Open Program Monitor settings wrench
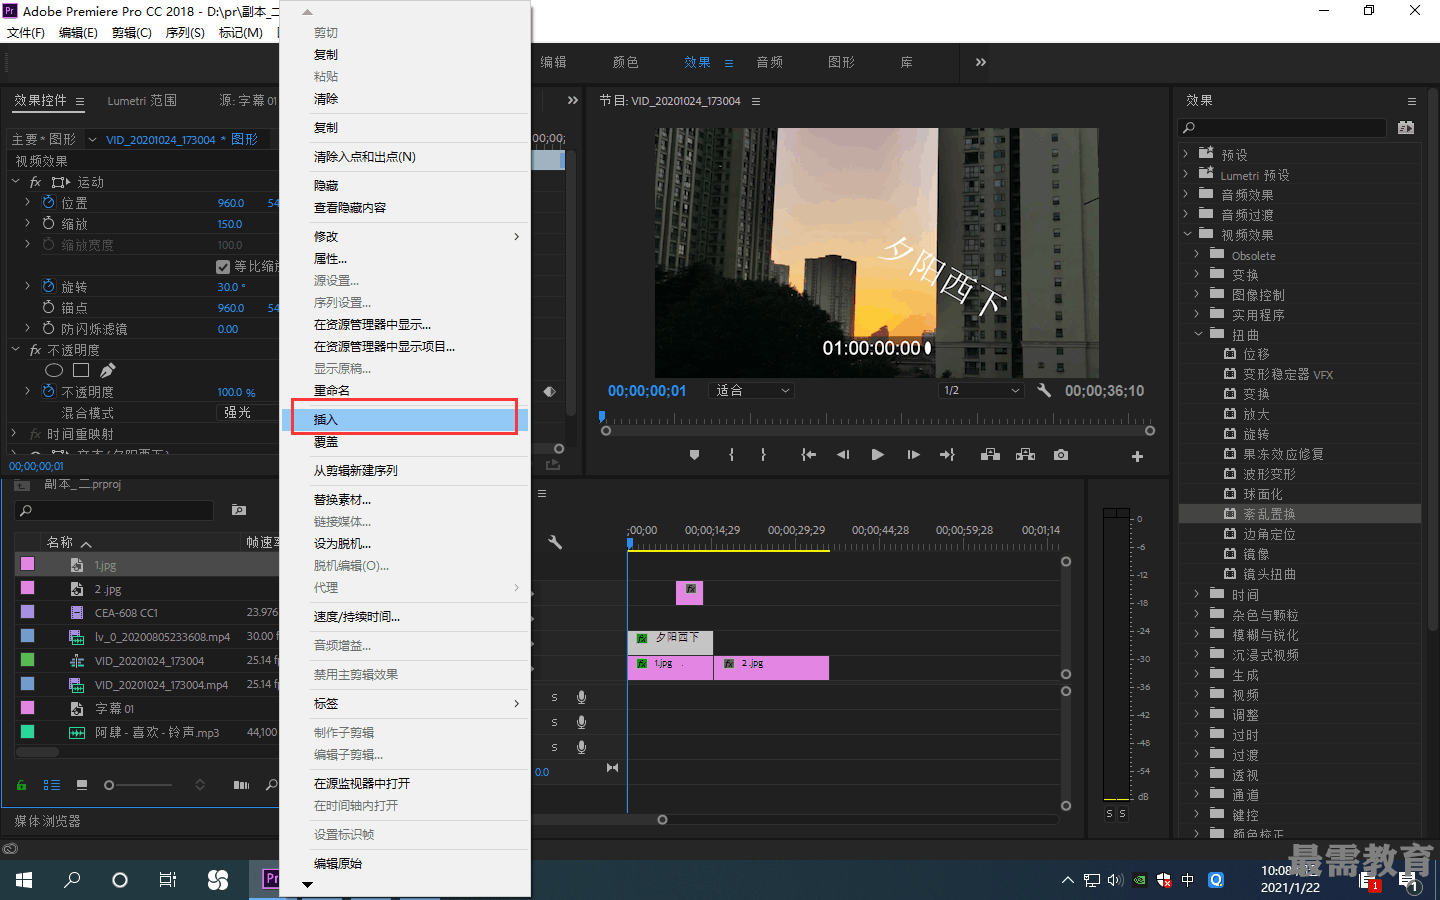1440x900 pixels. tap(1044, 390)
